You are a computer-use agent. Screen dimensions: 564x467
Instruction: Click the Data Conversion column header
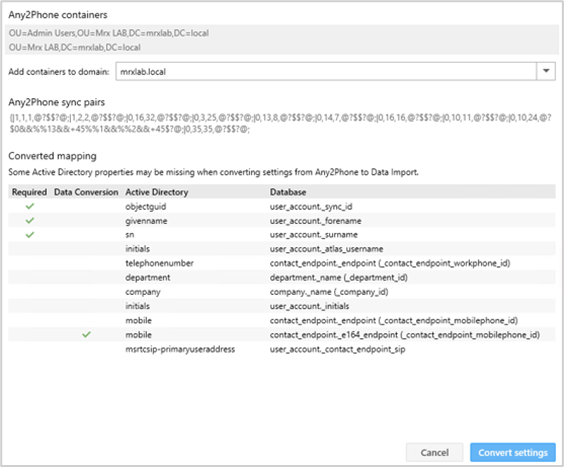coord(86,192)
